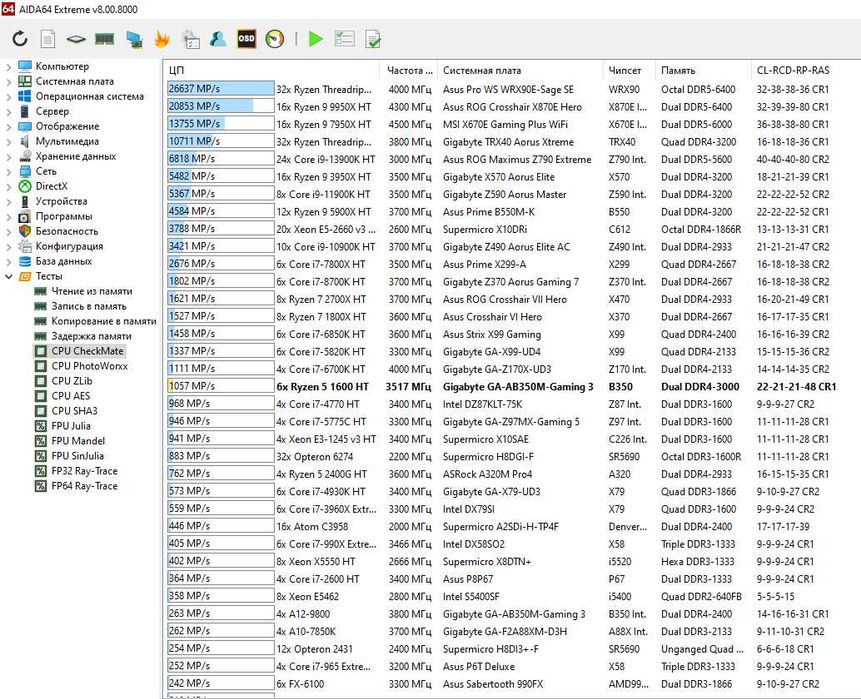Open the blue user silhouette toolbar icon

pos(218,39)
